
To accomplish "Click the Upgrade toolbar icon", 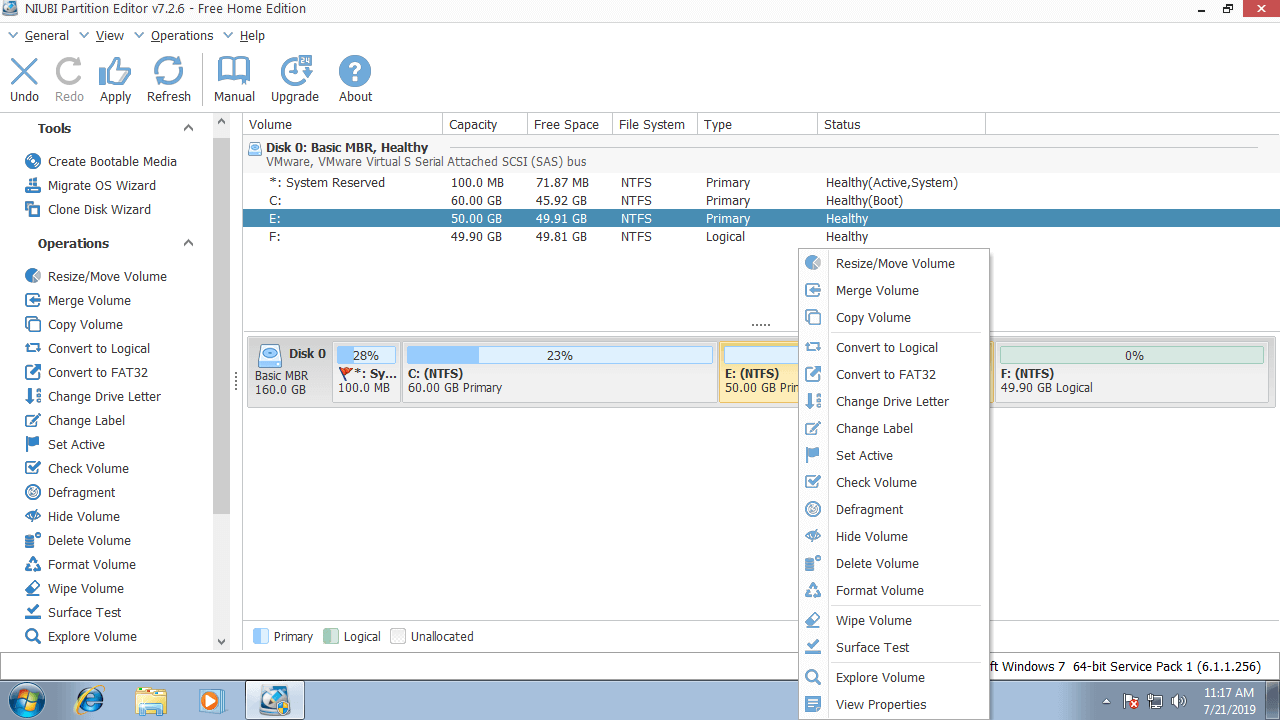I will pos(295,72).
